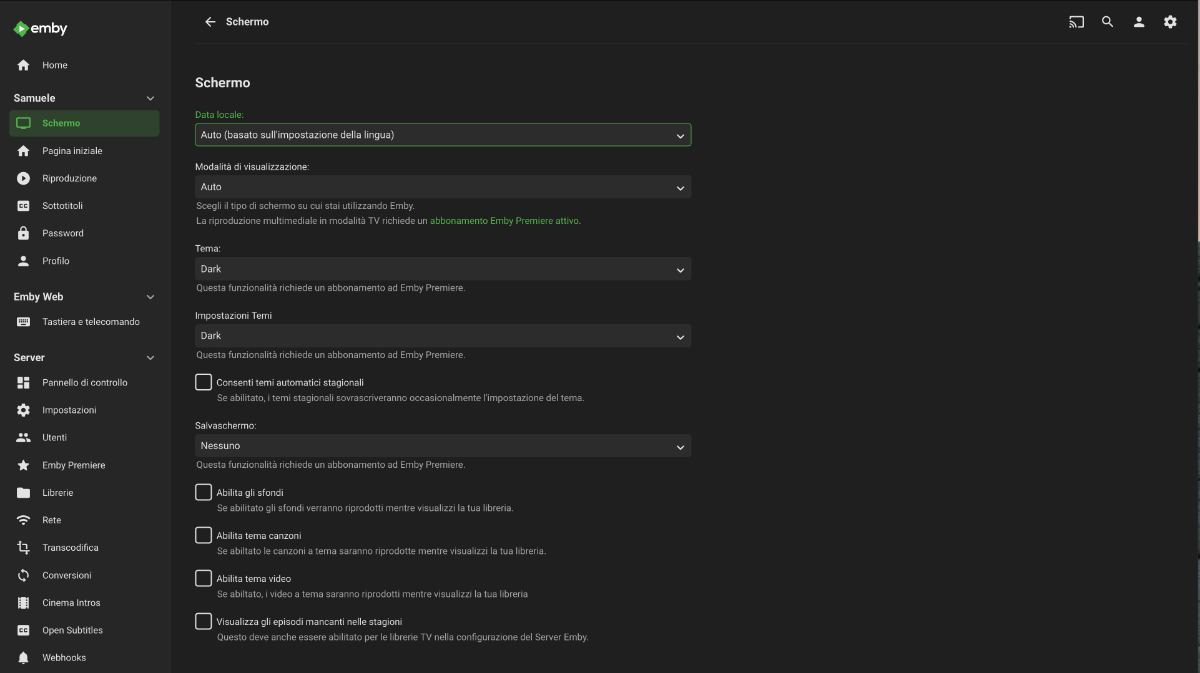1200x673 pixels.
Task: Expand the Salvaschermo dropdown
Action: coord(442,446)
